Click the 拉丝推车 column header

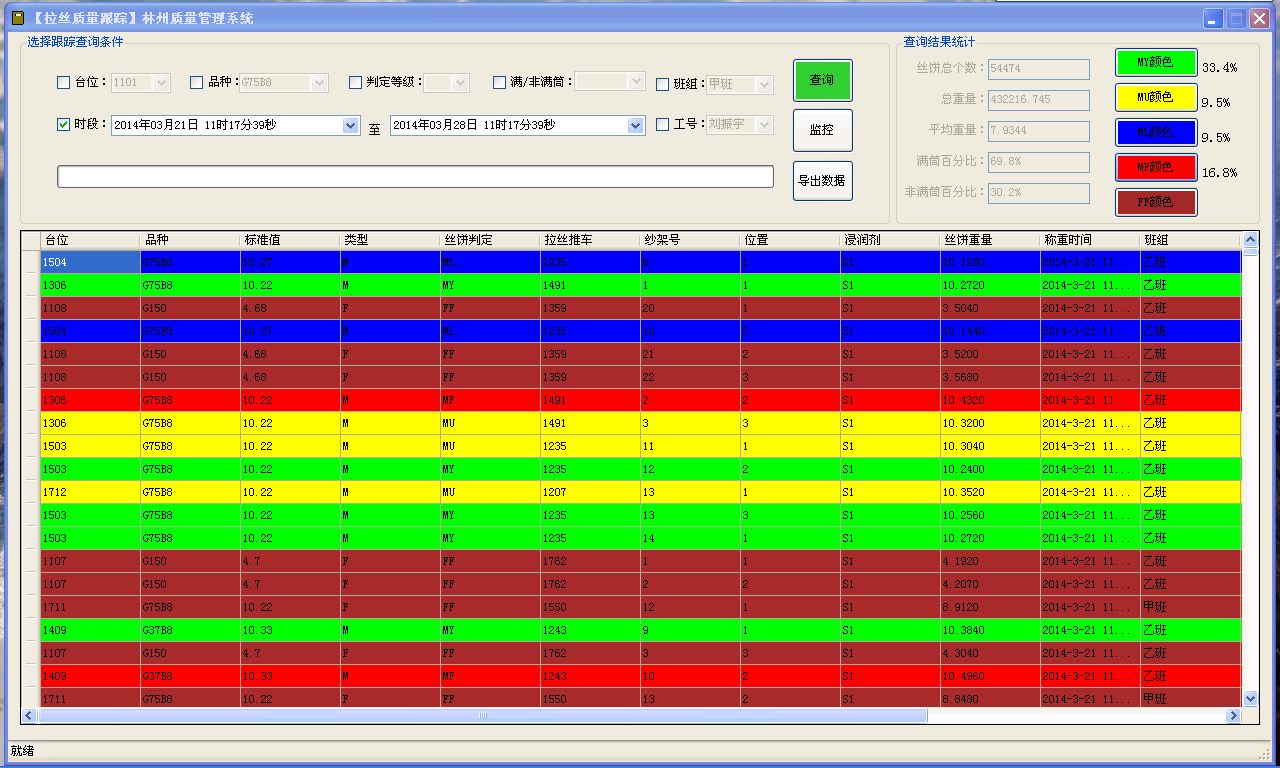tap(590, 240)
